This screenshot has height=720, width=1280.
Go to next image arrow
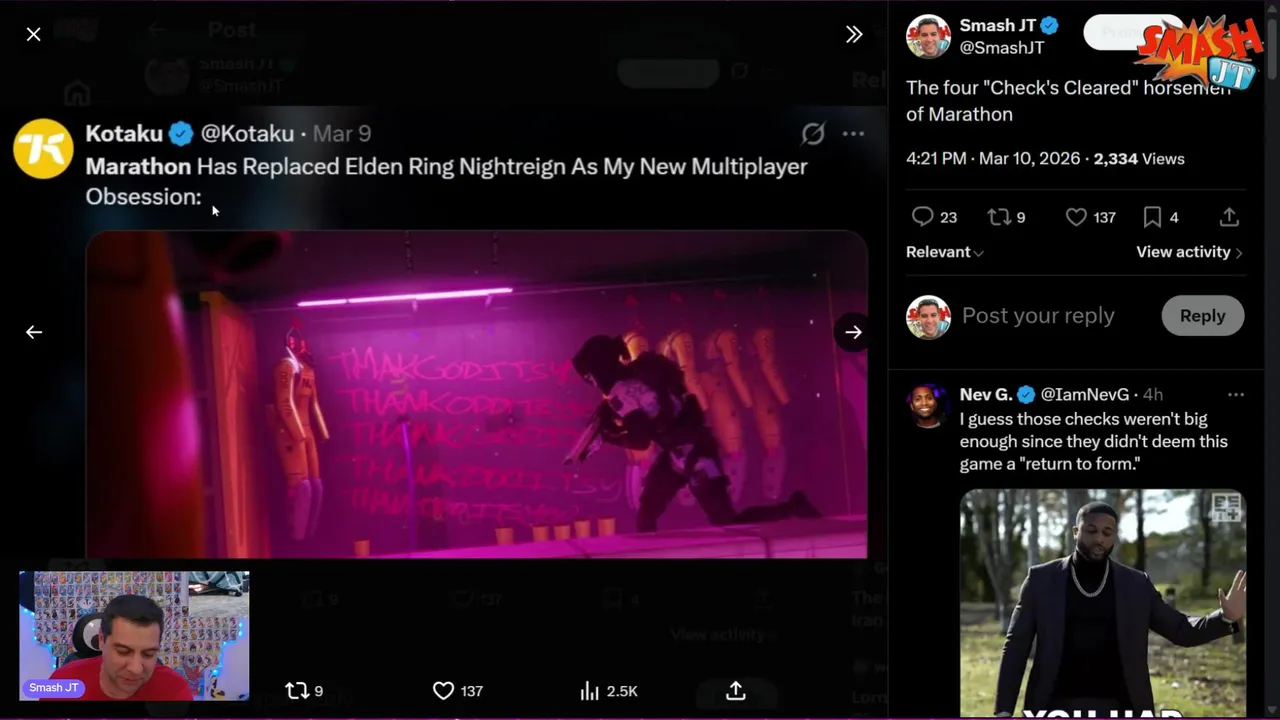(x=853, y=332)
